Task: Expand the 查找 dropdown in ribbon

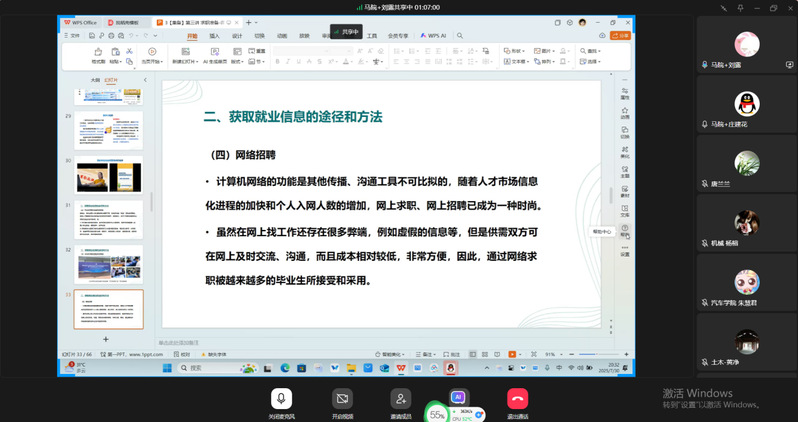Action: 591,51
